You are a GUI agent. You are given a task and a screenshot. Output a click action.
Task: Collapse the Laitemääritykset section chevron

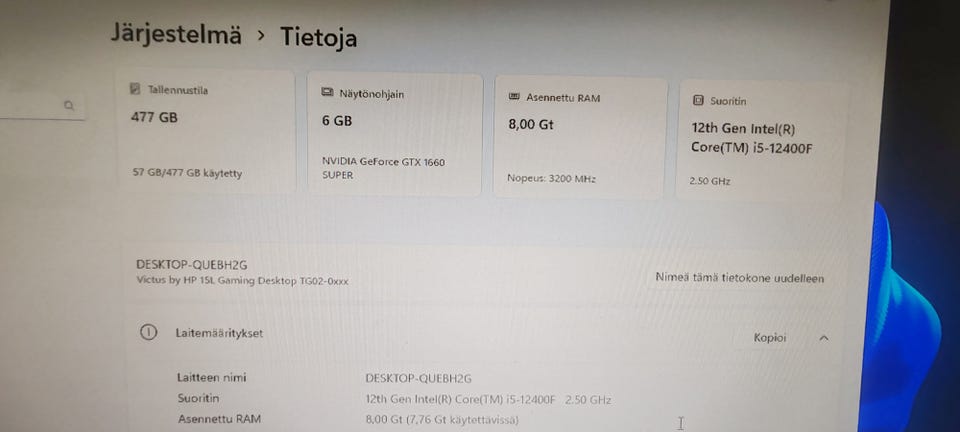[824, 338]
